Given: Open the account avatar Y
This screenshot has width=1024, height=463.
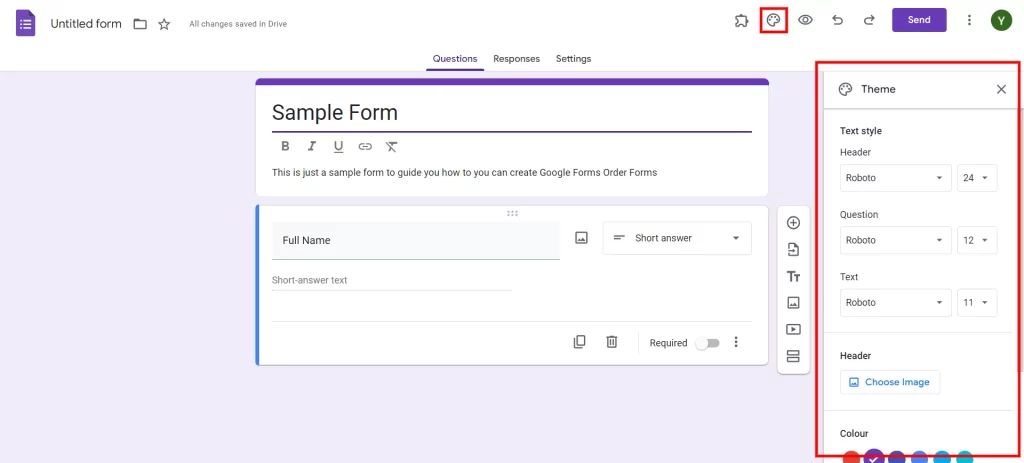Looking at the screenshot, I should tap(1000, 20).
